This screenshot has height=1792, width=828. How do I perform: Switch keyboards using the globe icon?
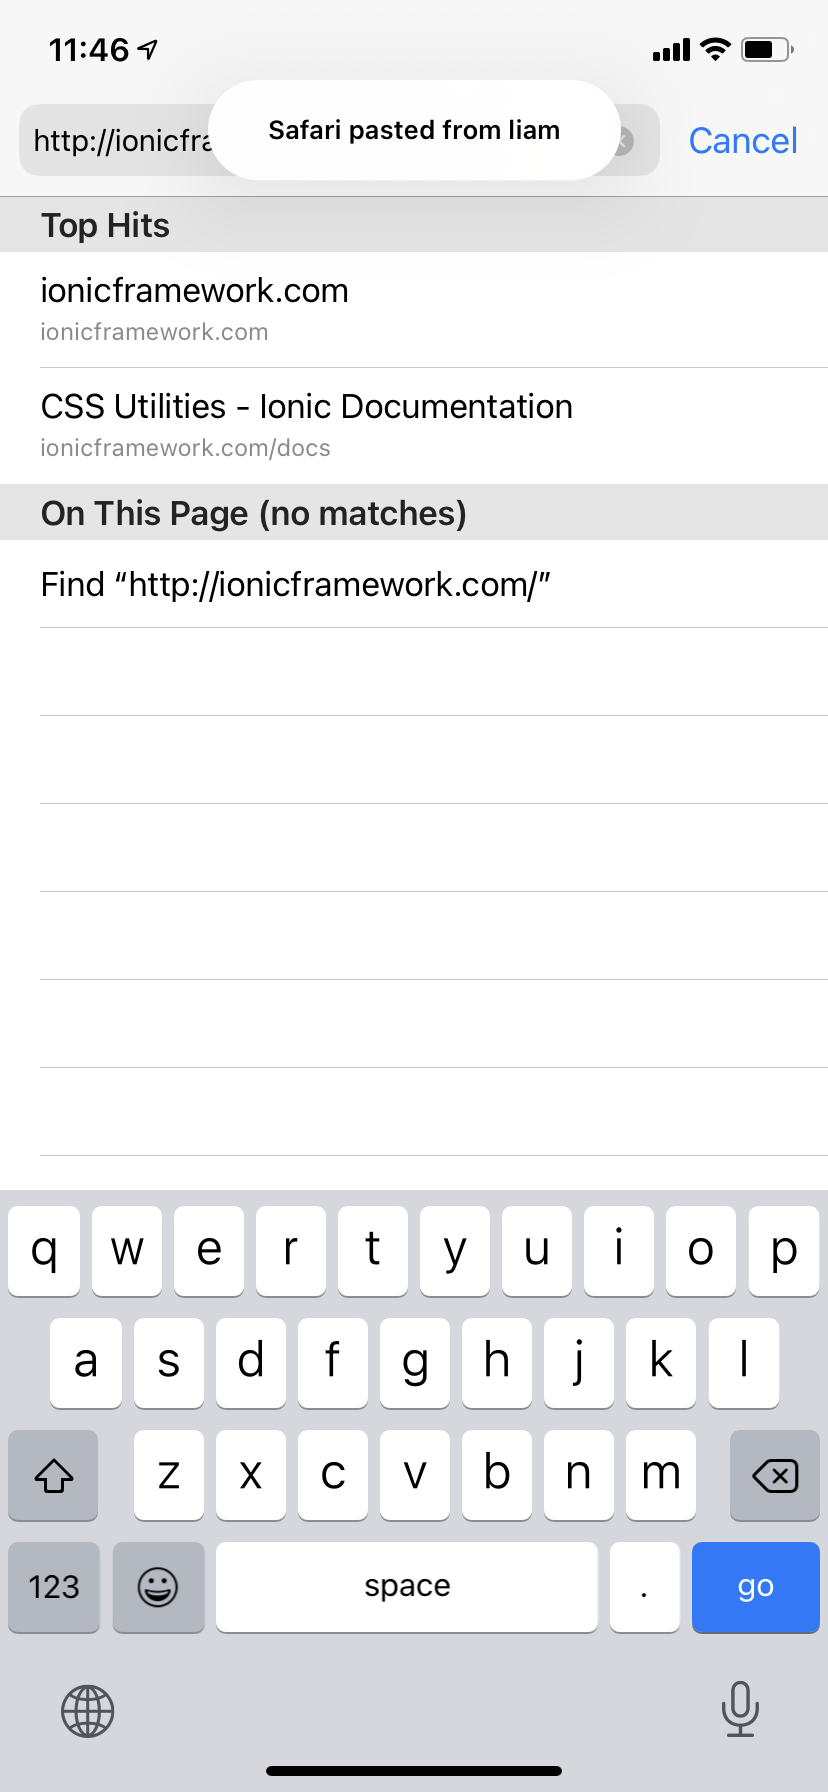pyautogui.click(x=87, y=1710)
